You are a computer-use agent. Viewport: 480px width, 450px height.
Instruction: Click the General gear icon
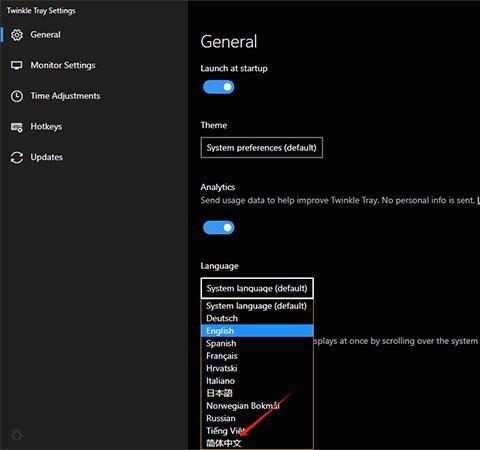tap(17, 35)
